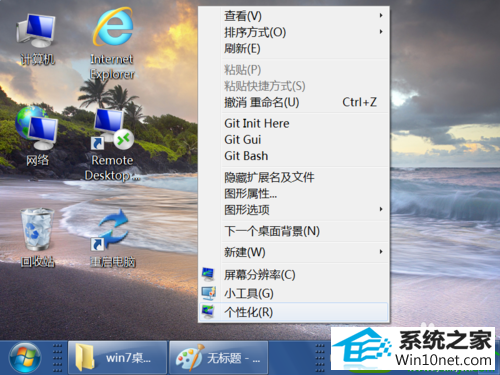Viewport: 500px width, 375px height.
Task: Select the 重启电脑 shortcut icon
Action: [113, 238]
